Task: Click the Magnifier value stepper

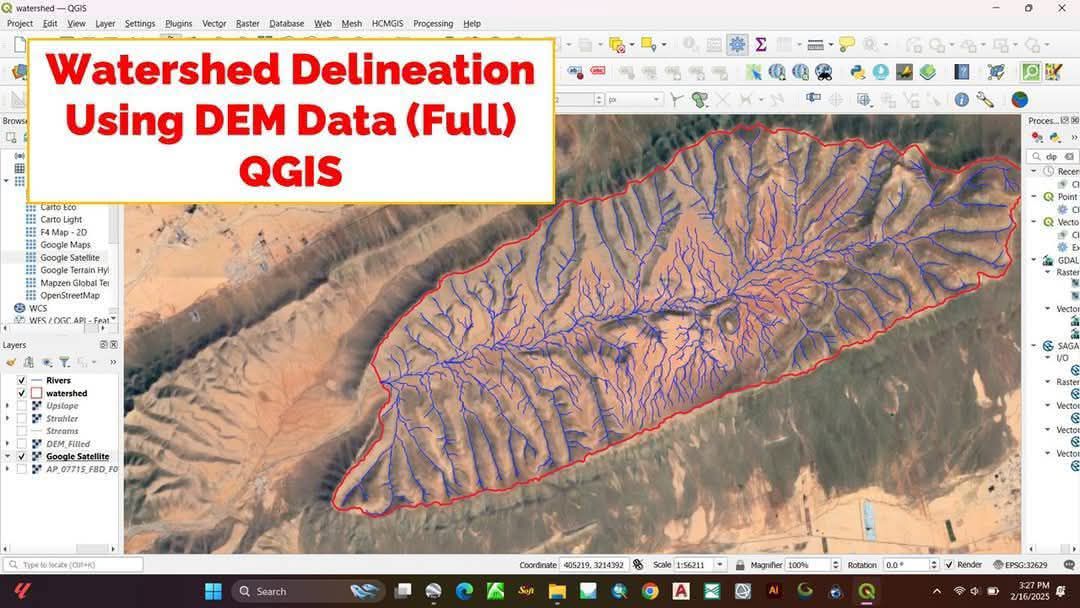Action: pyautogui.click(x=835, y=565)
